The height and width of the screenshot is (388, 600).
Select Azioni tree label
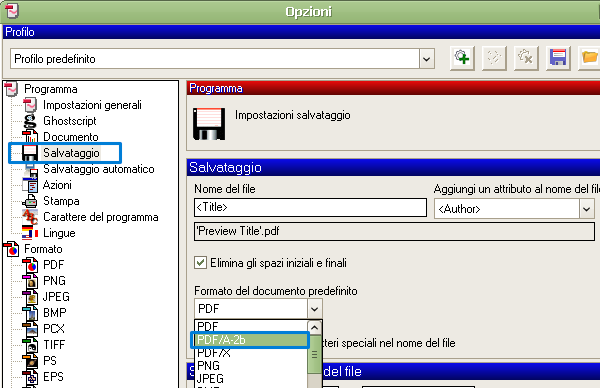click(57, 185)
